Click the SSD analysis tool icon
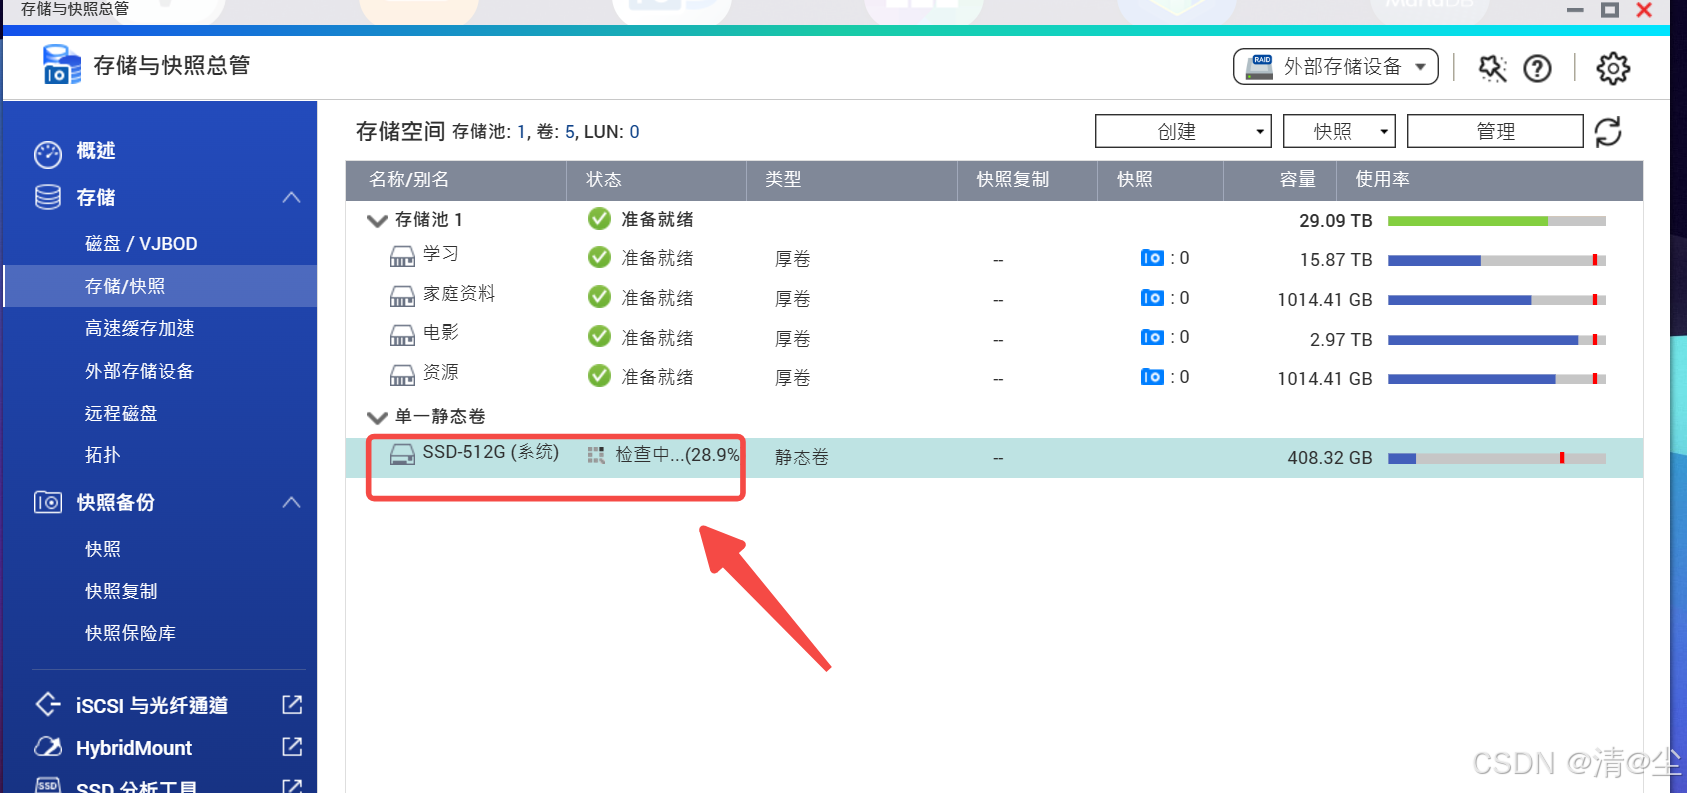 tap(48, 785)
